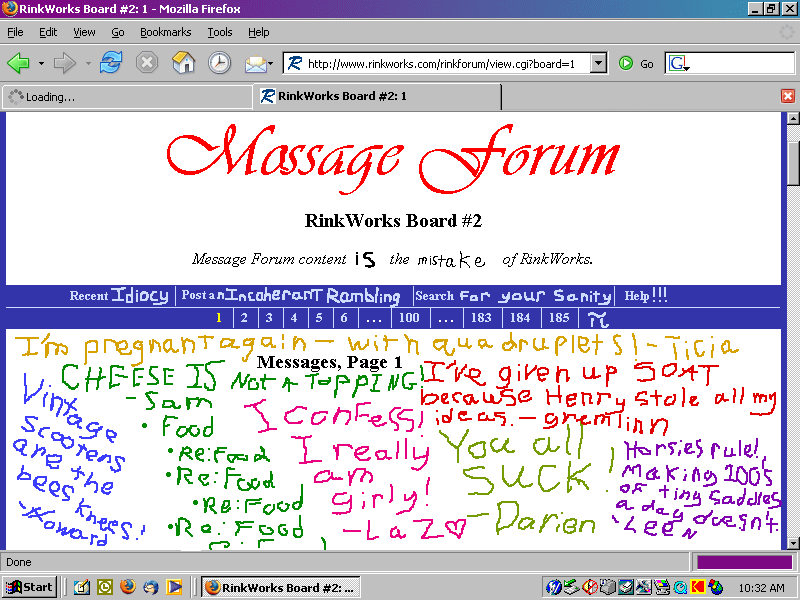Click the Stop loading icon
This screenshot has height=600, width=800.
[147, 63]
